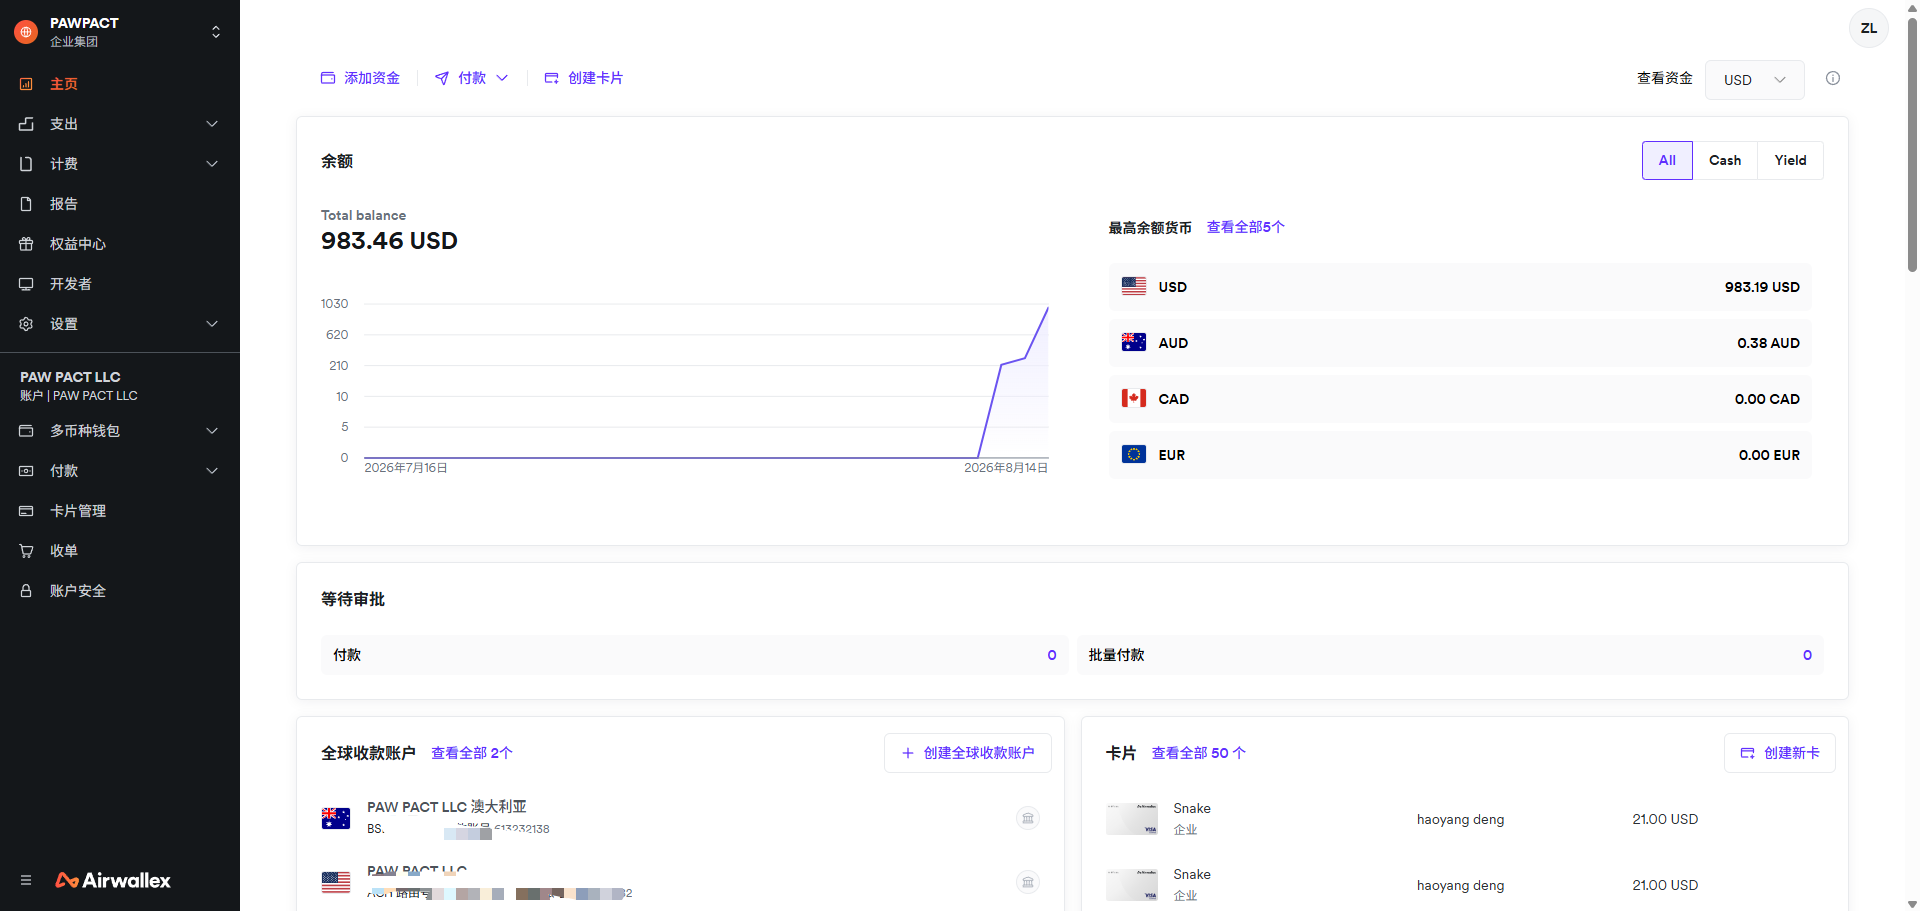Open 权益中心 in sidebar
1920x911 pixels.
[78, 244]
